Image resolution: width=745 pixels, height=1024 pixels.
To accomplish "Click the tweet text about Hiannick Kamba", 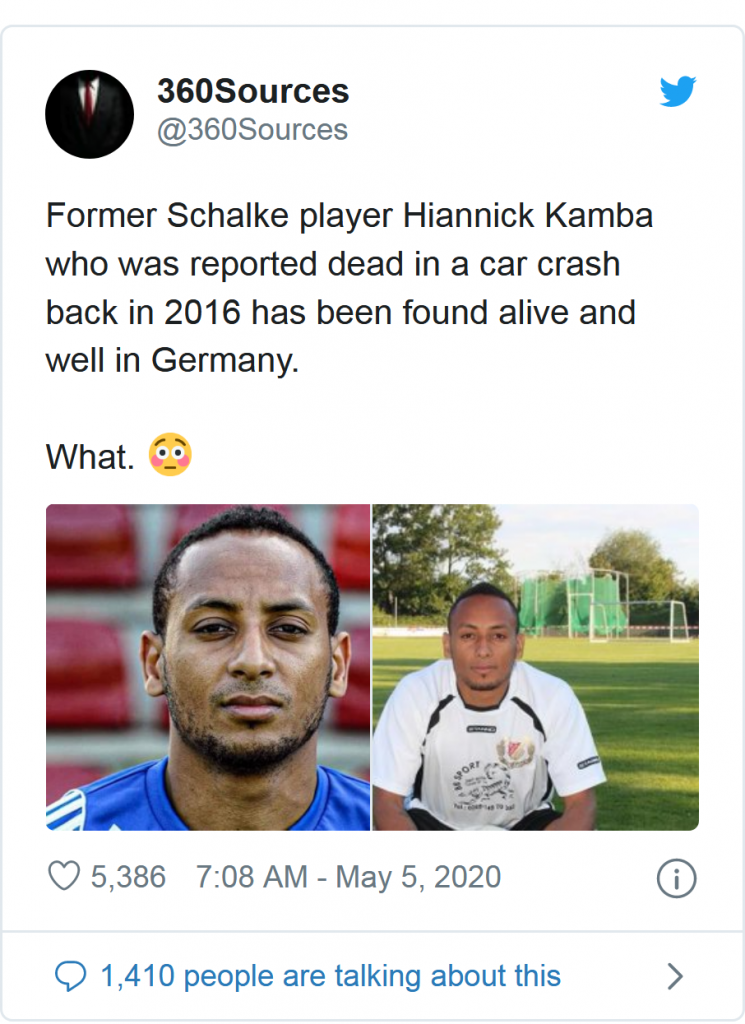I will pyautogui.click(x=340, y=289).
